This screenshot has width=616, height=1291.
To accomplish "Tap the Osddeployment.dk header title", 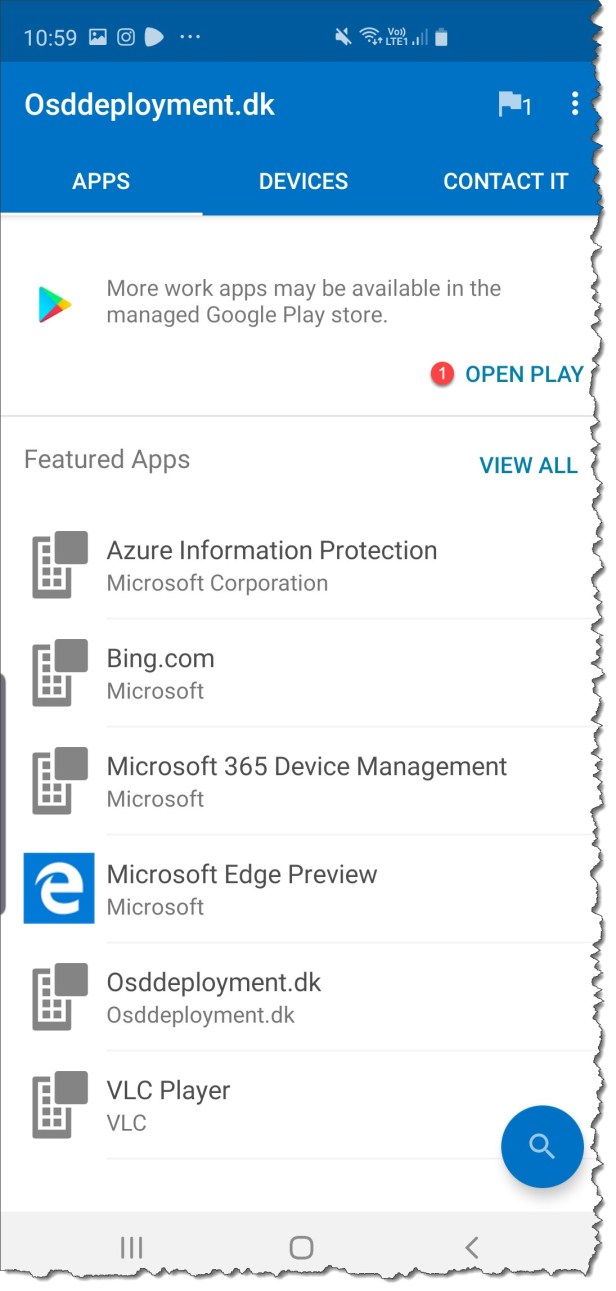I will pyautogui.click(x=149, y=105).
